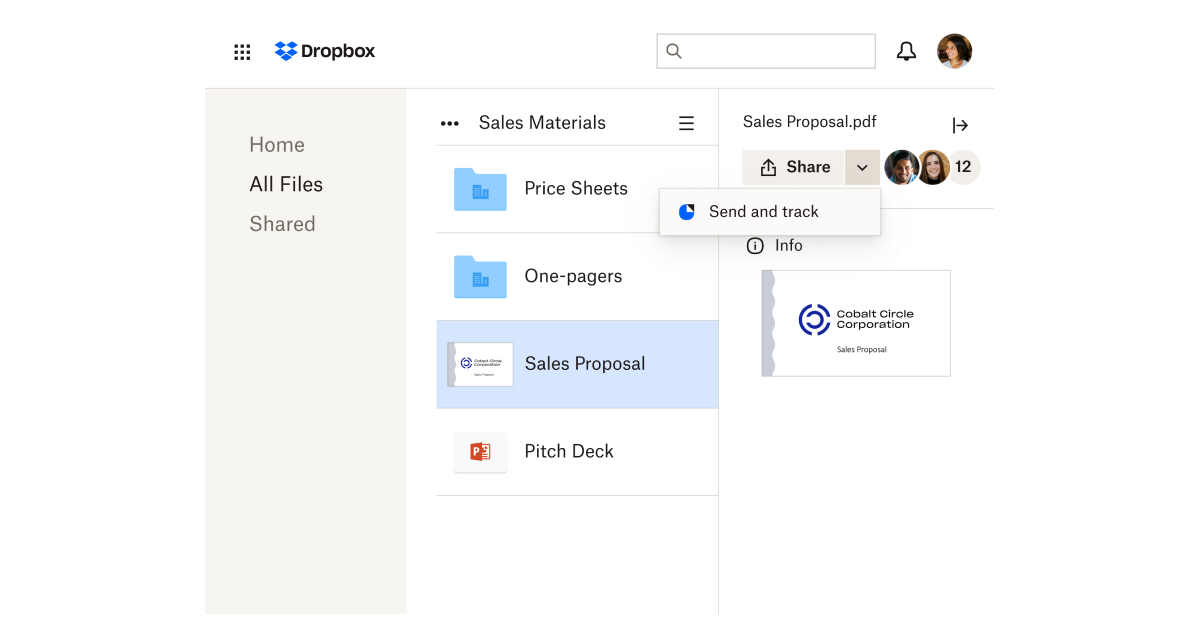Choose Send and track option
1200x628 pixels.
tap(770, 212)
